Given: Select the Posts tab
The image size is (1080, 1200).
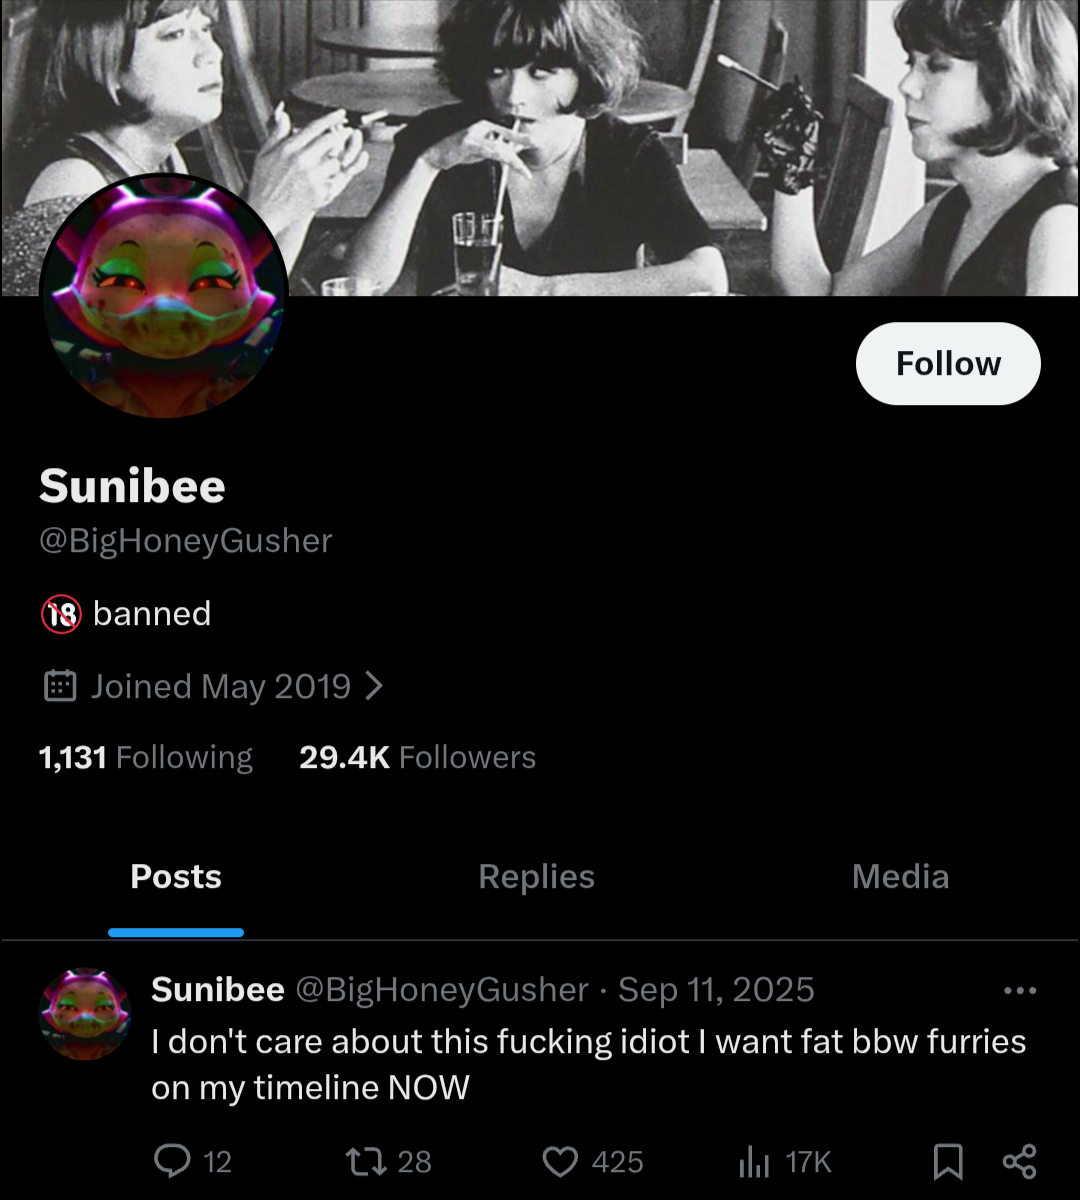Looking at the screenshot, I should [x=176, y=877].
